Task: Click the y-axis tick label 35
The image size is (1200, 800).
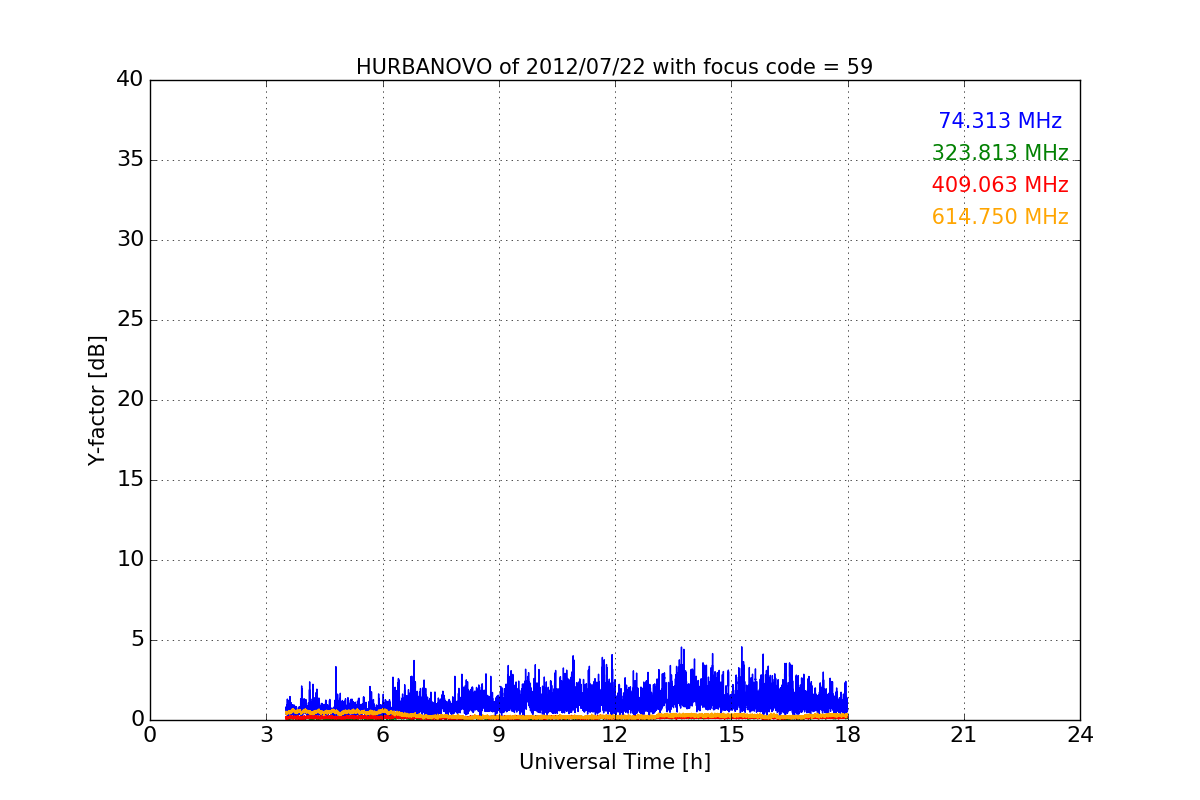Action: coord(130,160)
